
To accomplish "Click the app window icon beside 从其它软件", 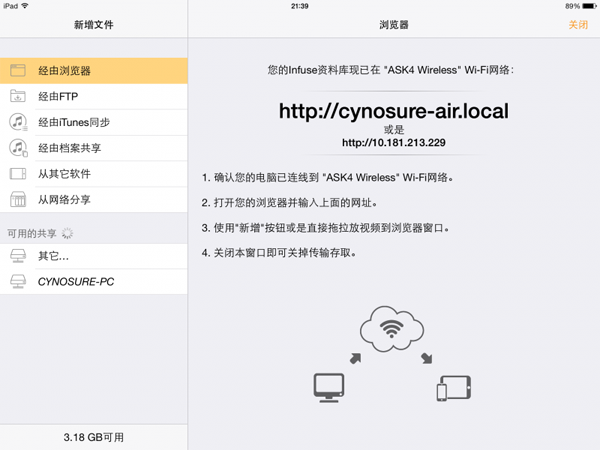I will 18,174.
